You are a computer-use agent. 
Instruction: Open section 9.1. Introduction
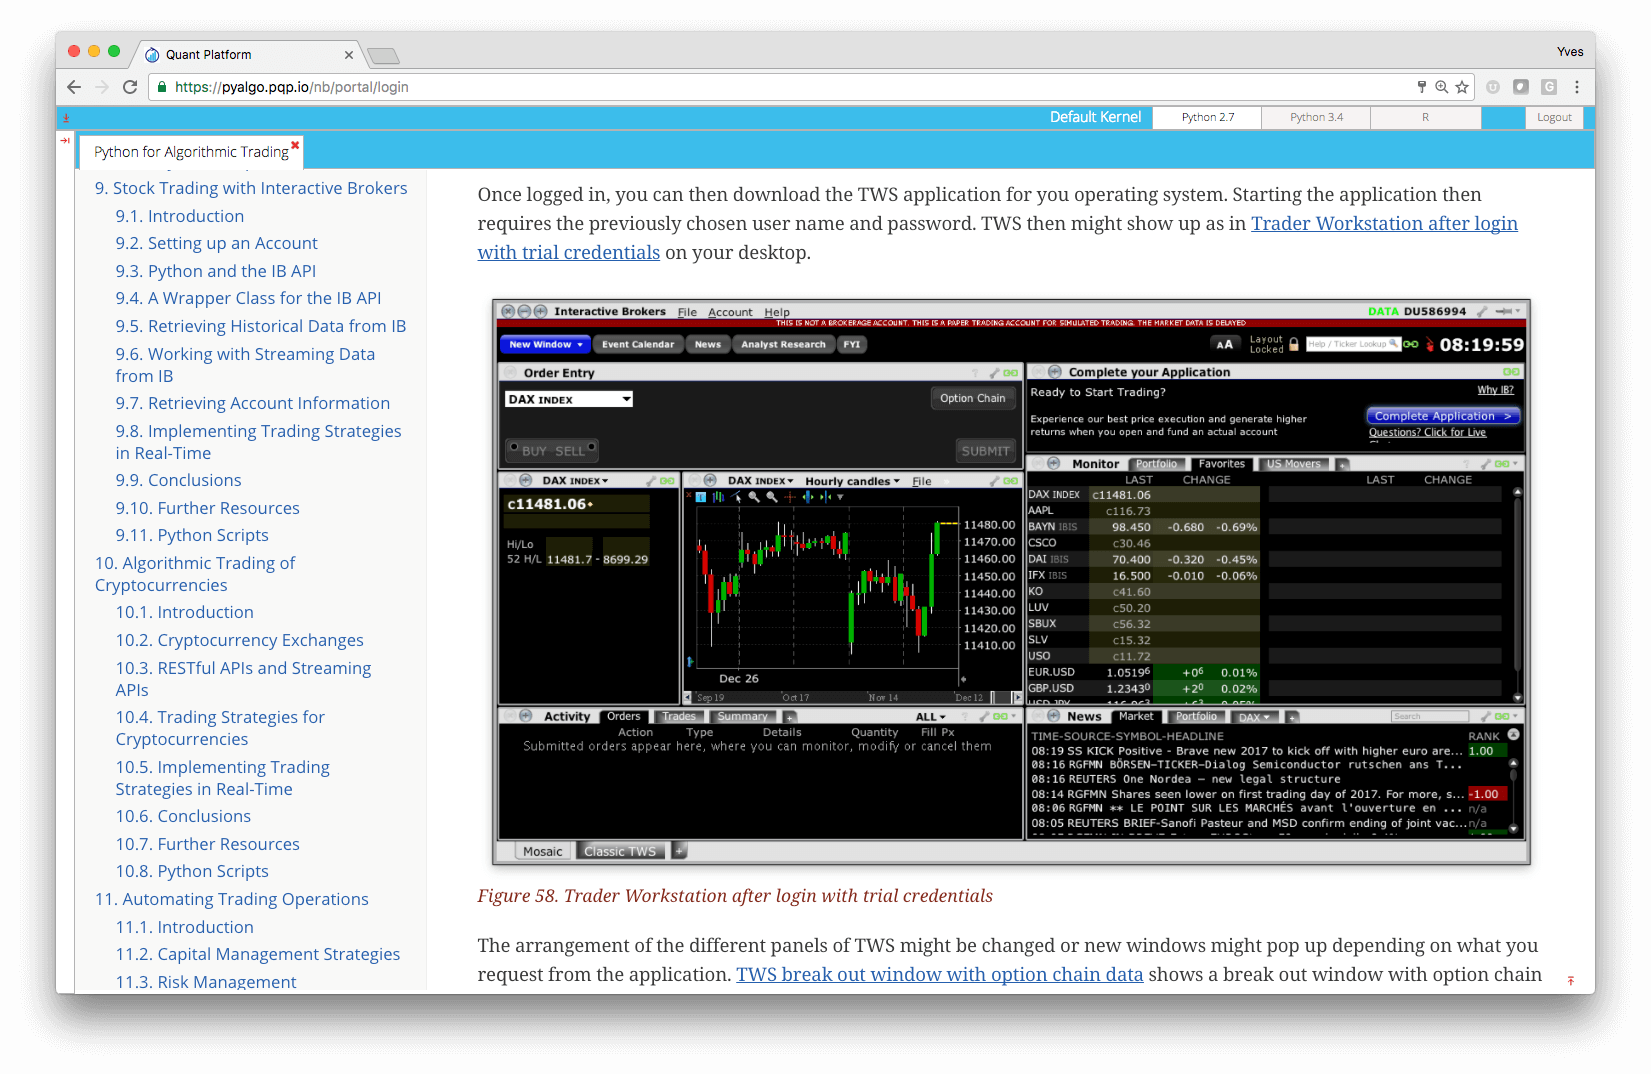click(179, 216)
